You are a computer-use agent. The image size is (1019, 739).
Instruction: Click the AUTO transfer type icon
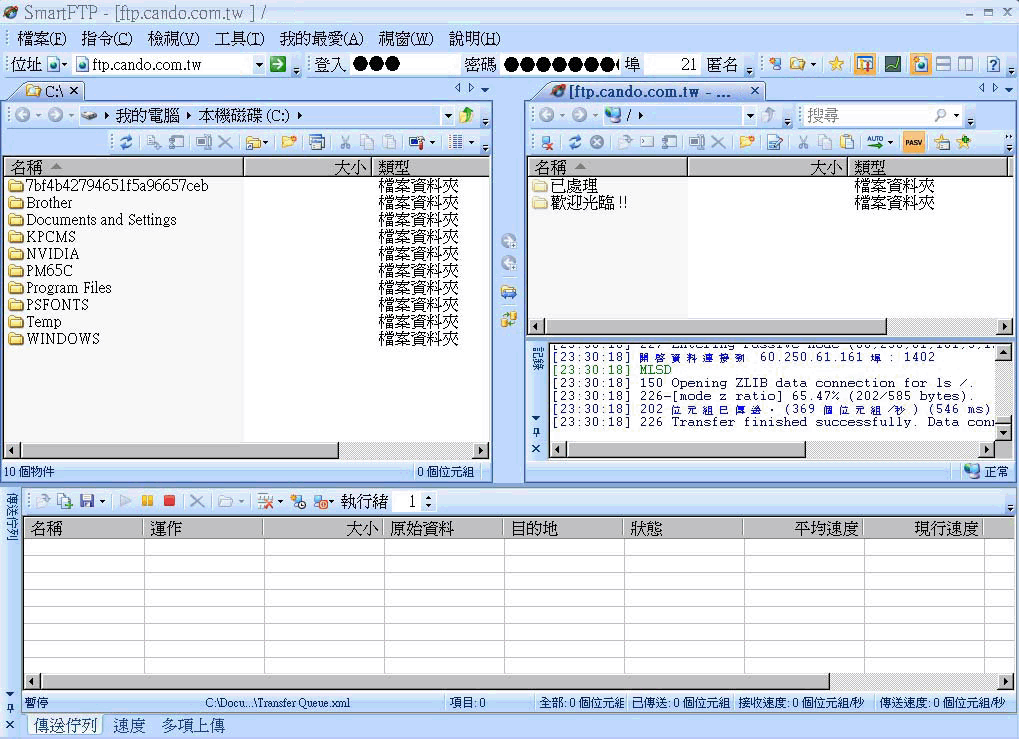[875, 142]
